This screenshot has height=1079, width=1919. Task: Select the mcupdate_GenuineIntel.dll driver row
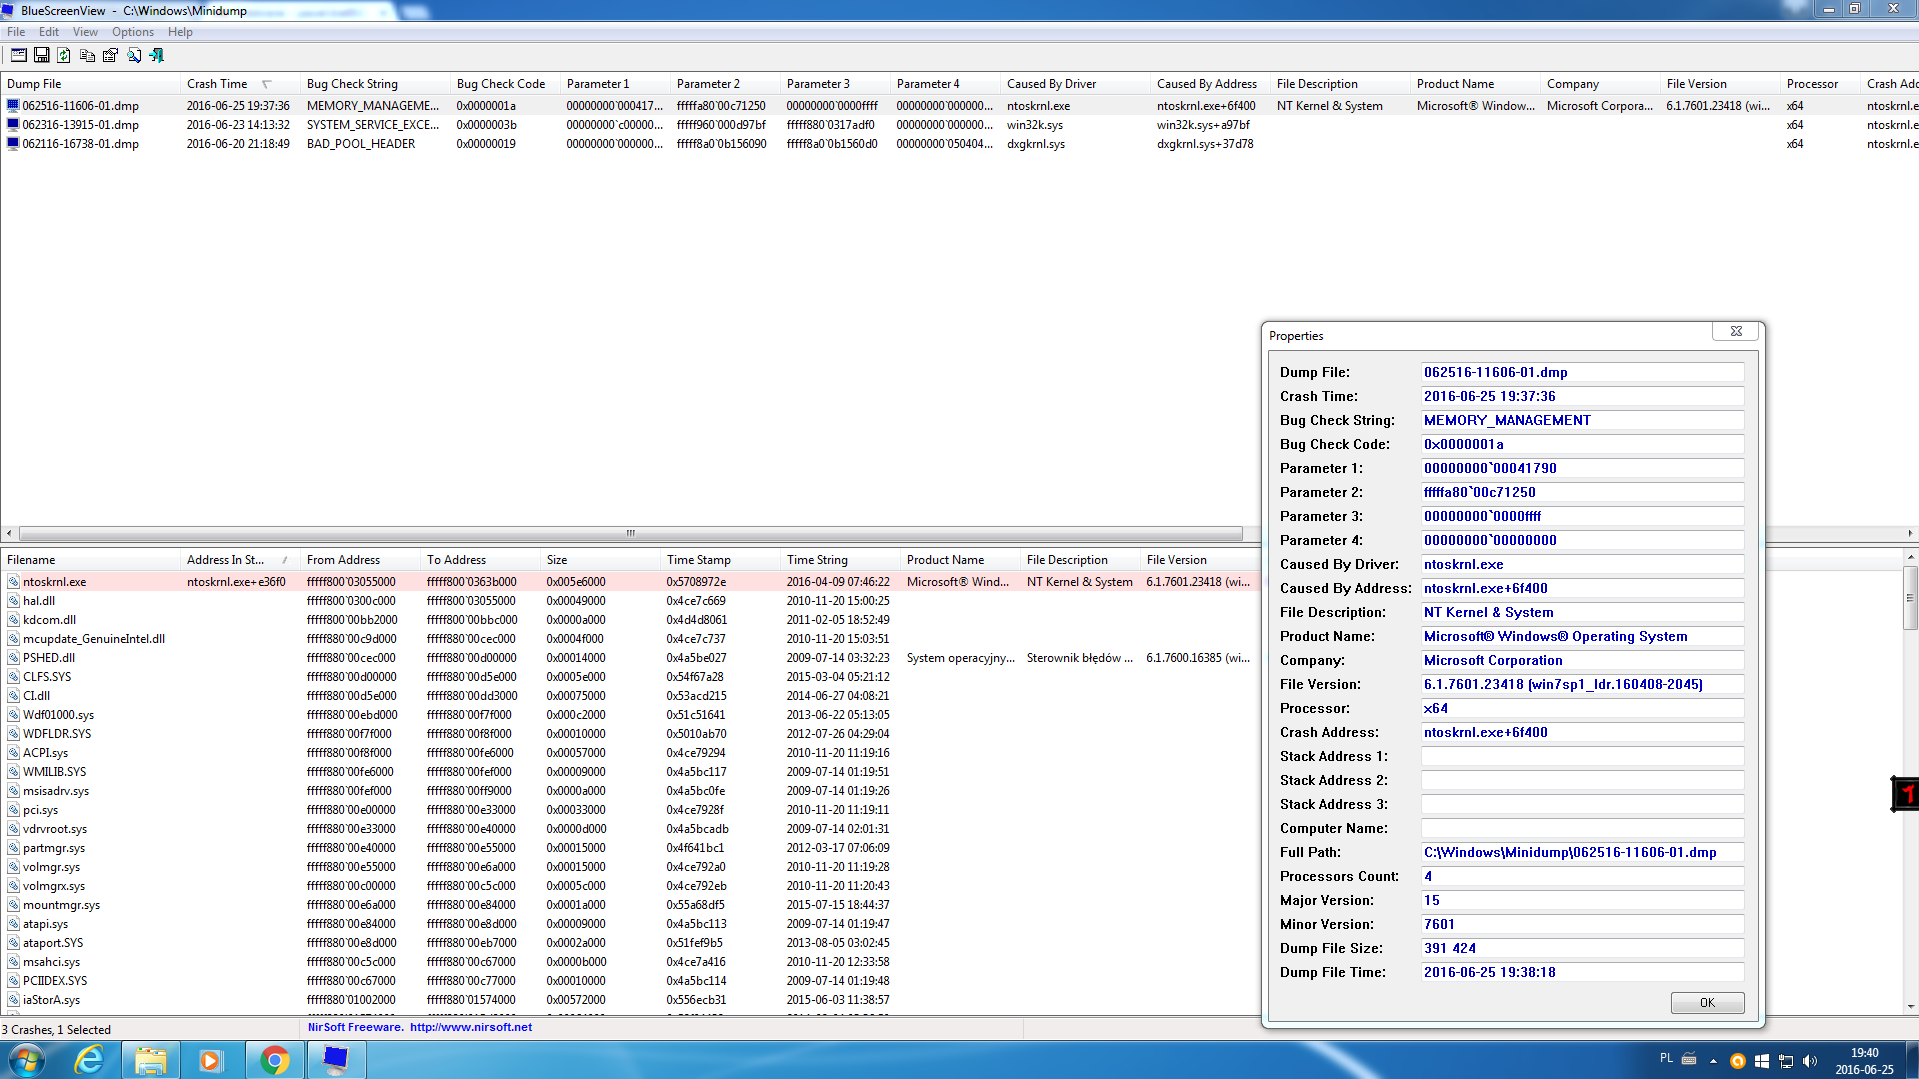(630, 639)
